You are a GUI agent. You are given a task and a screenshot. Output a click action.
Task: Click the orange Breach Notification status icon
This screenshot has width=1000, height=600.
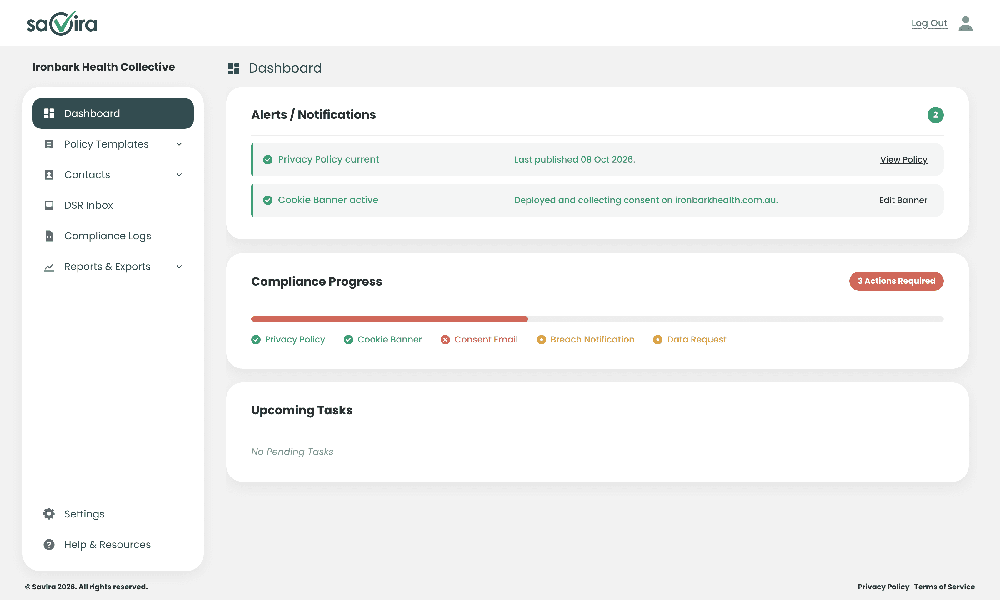pos(541,340)
